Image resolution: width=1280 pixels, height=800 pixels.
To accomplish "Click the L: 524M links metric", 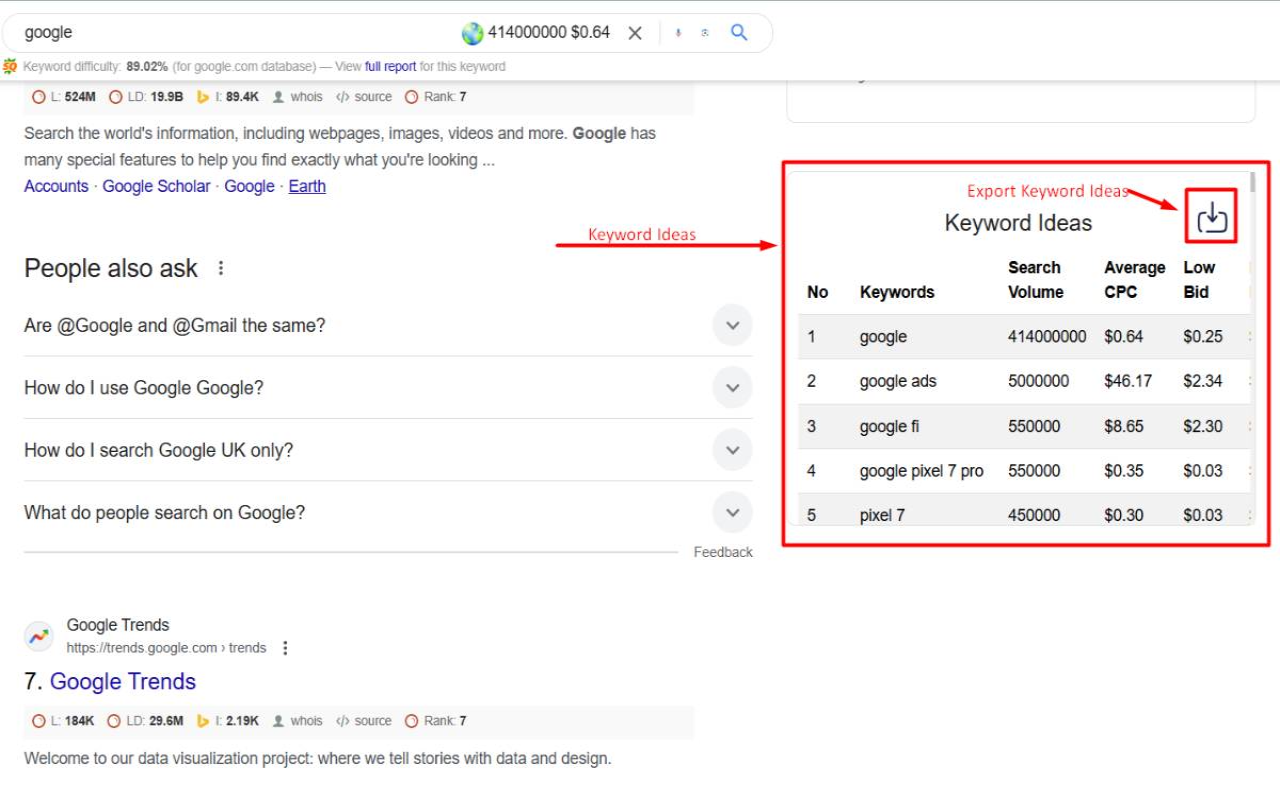I will [64, 97].
